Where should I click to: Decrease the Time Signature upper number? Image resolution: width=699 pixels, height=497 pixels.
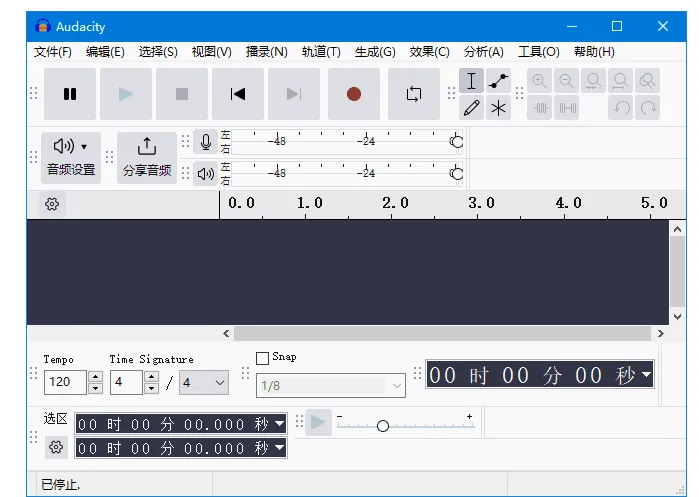point(152,388)
